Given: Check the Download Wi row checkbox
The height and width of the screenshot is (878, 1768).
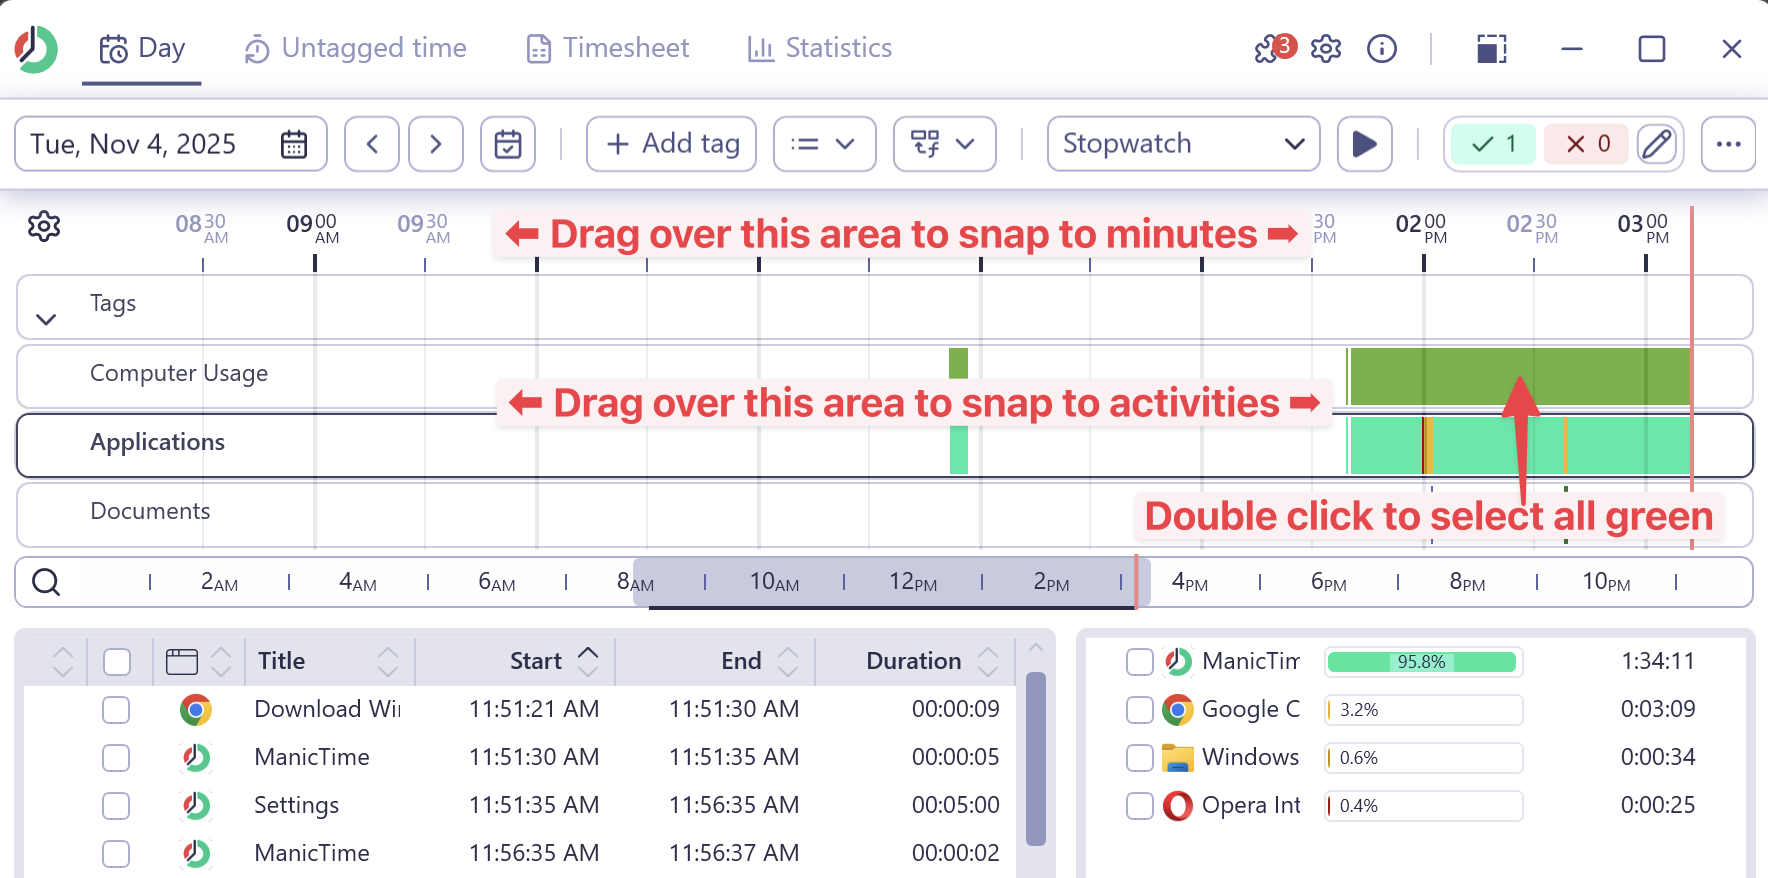Looking at the screenshot, I should [x=116, y=709].
